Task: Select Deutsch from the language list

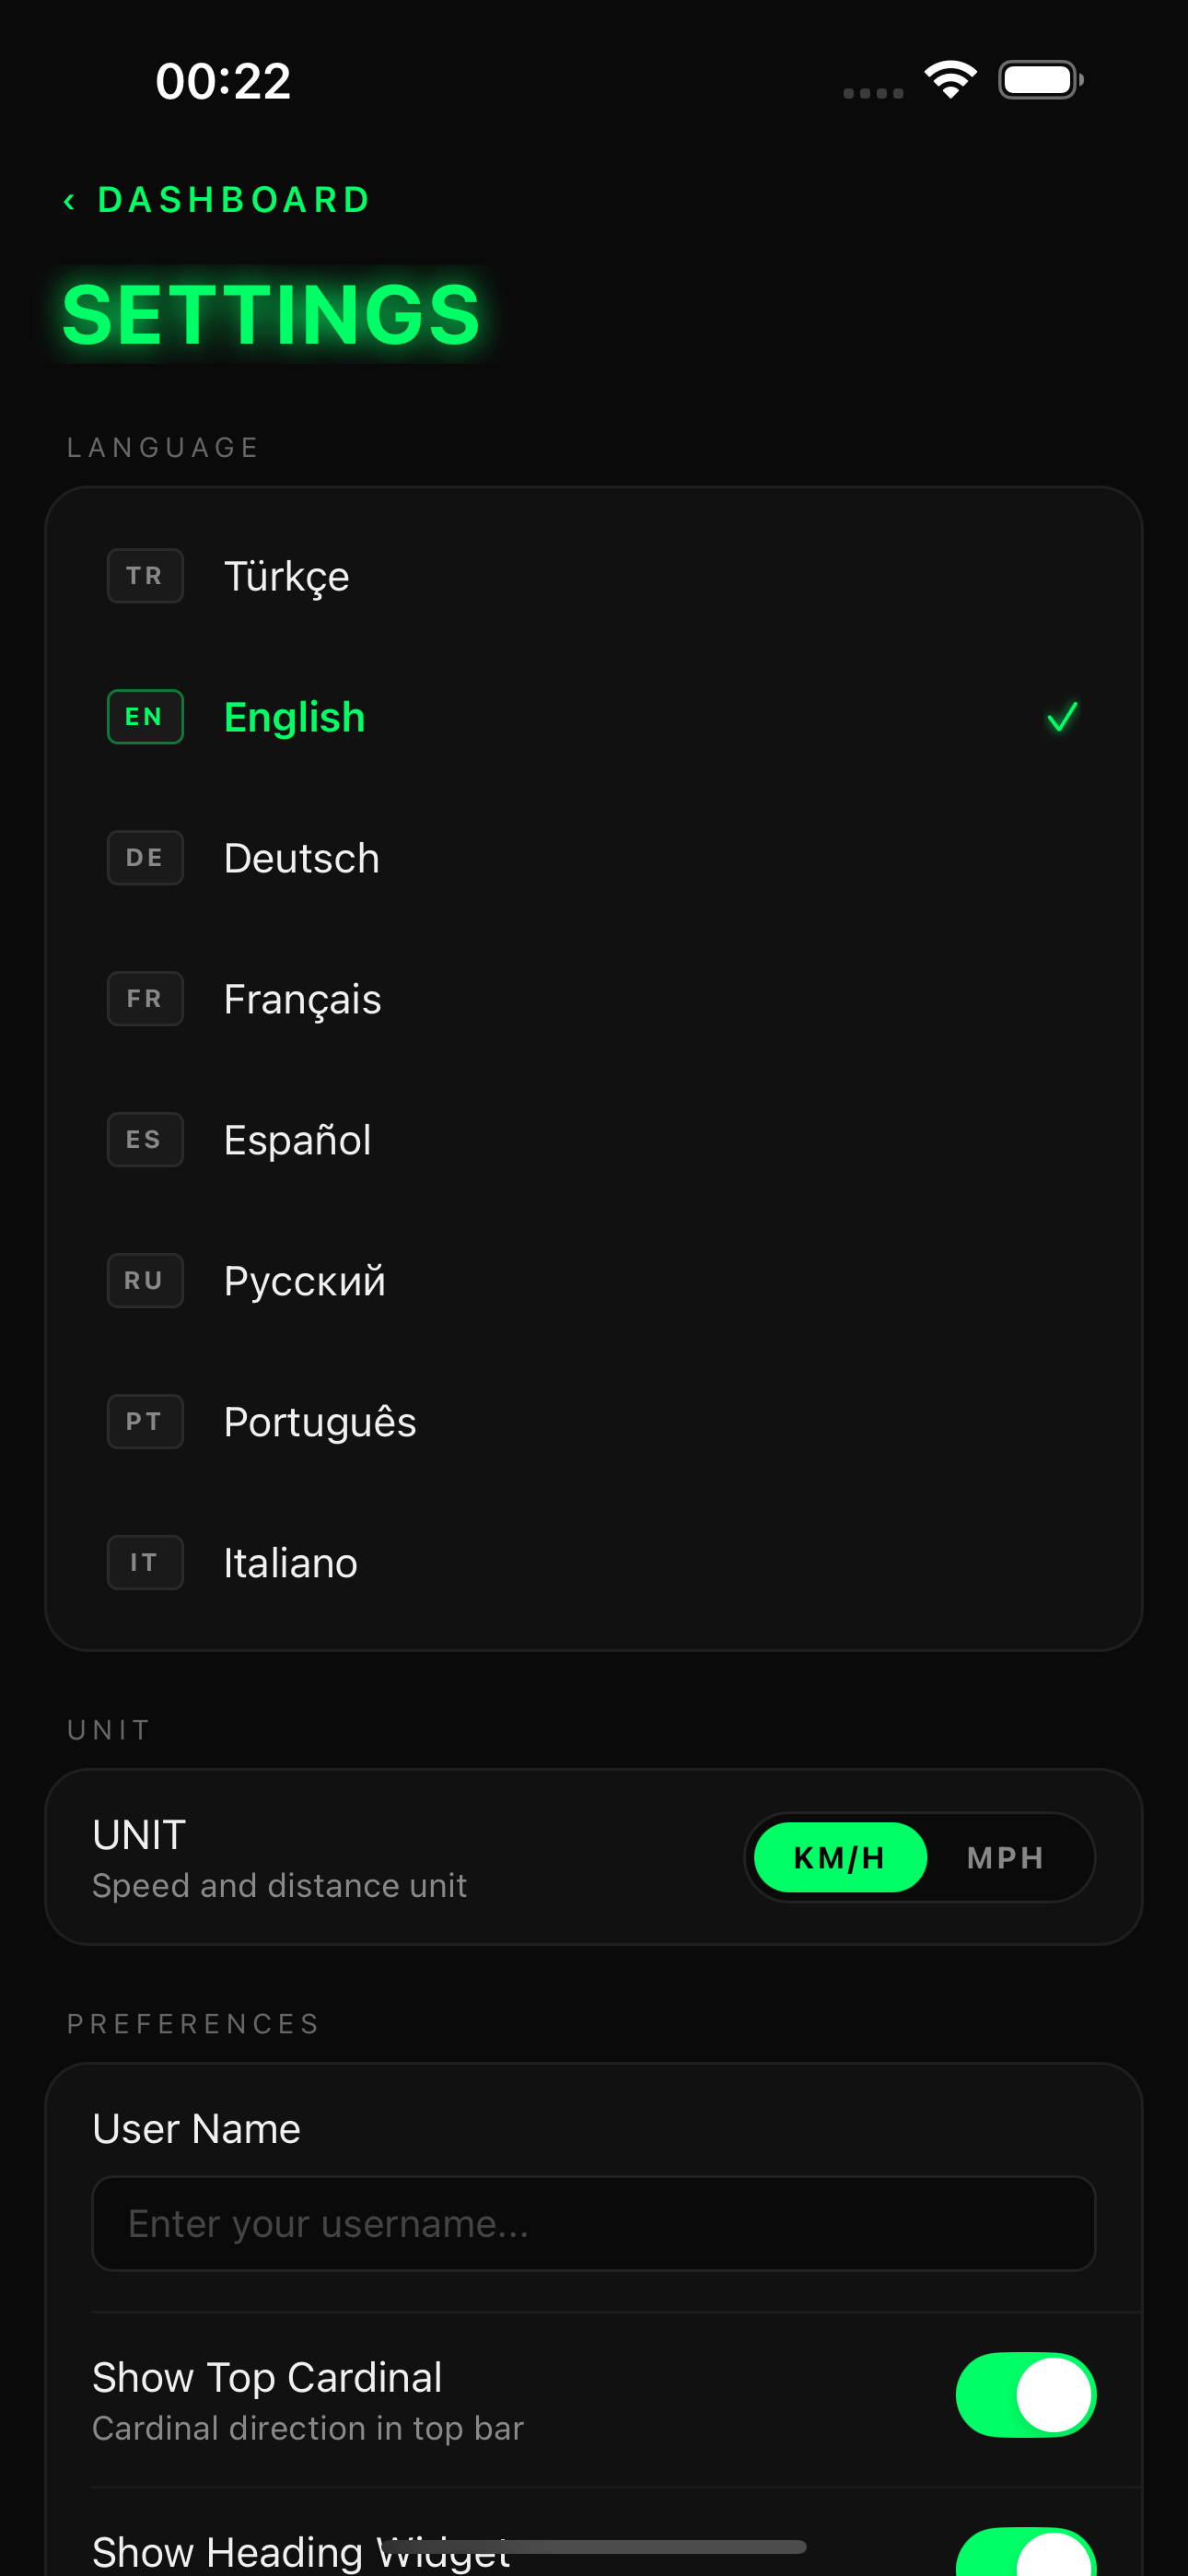Action: (594, 858)
